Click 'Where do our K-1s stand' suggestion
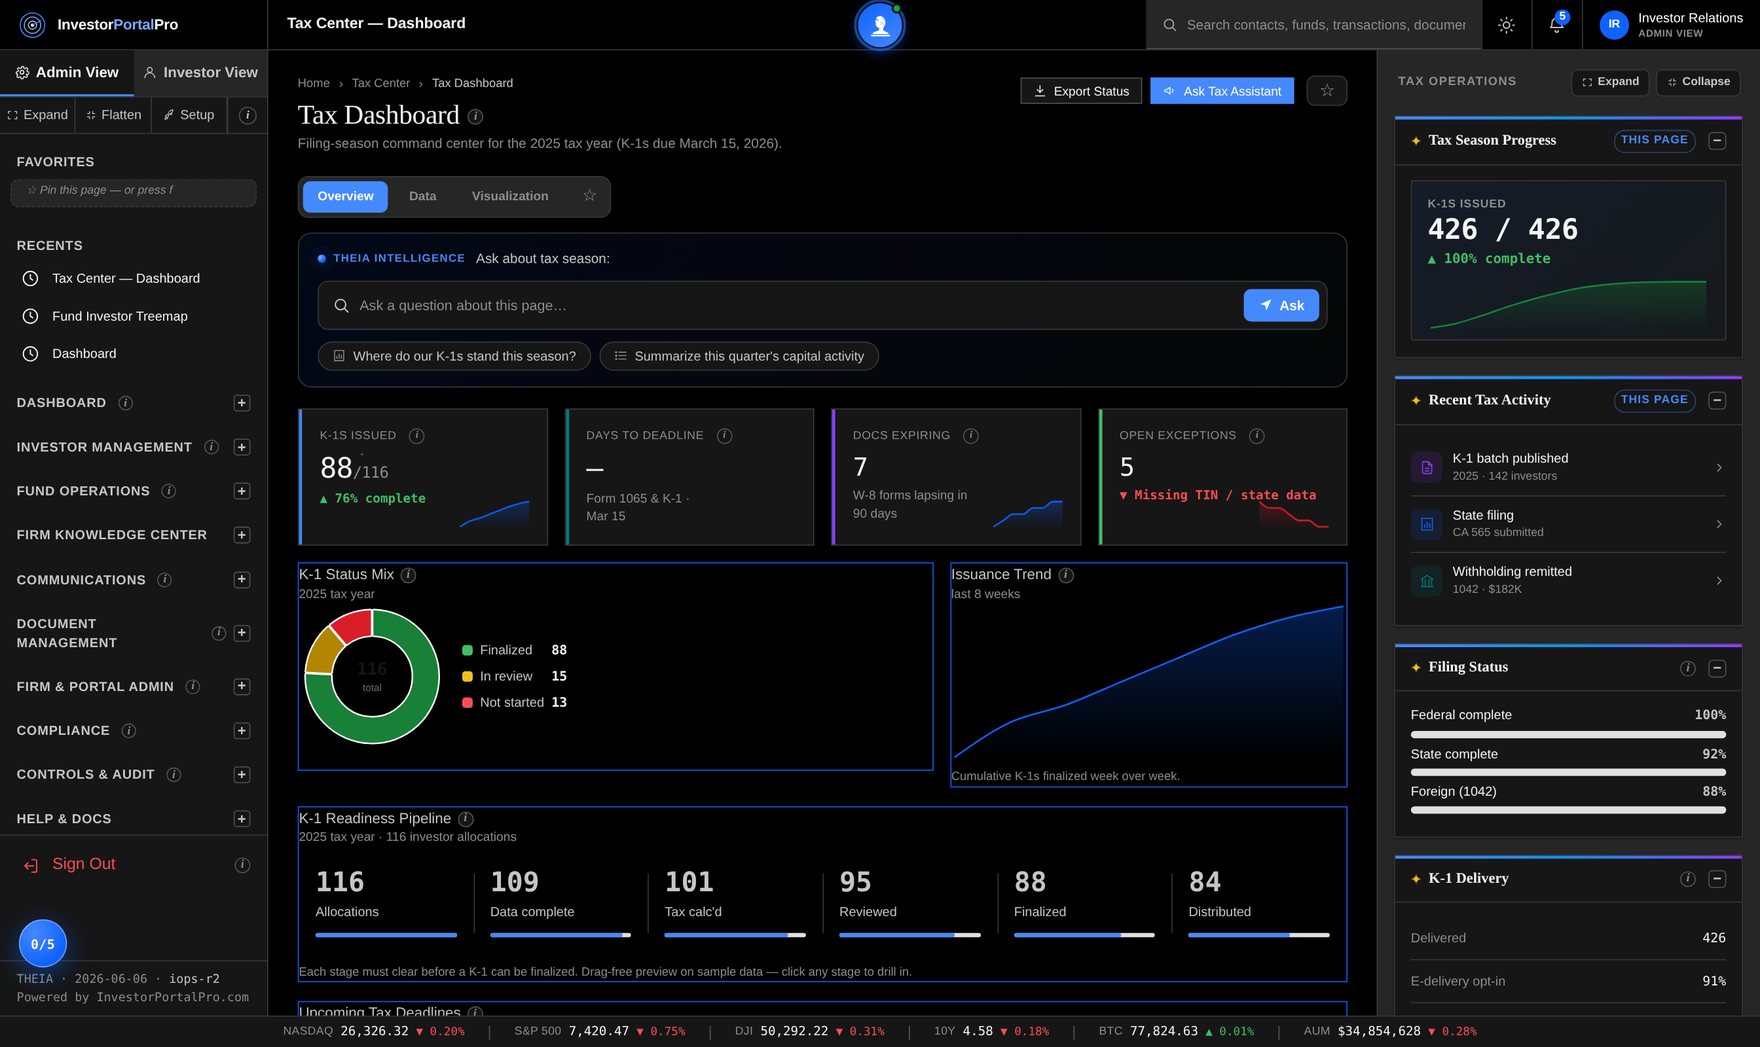The image size is (1760, 1047). coord(454,356)
